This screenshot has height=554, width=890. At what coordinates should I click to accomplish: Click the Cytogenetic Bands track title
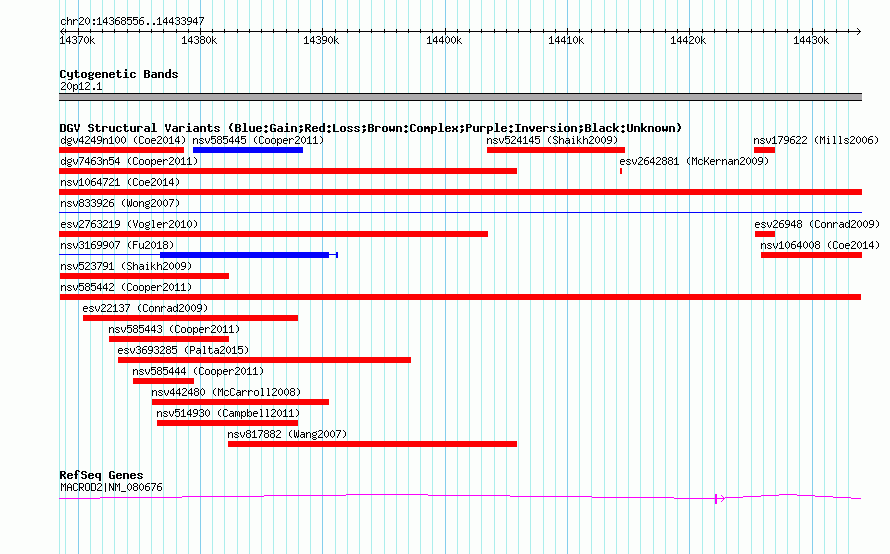(119, 74)
